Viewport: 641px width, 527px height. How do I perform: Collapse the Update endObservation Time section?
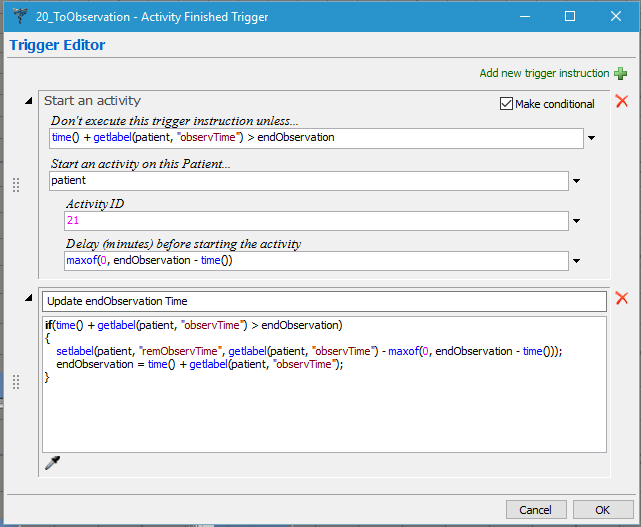28,299
